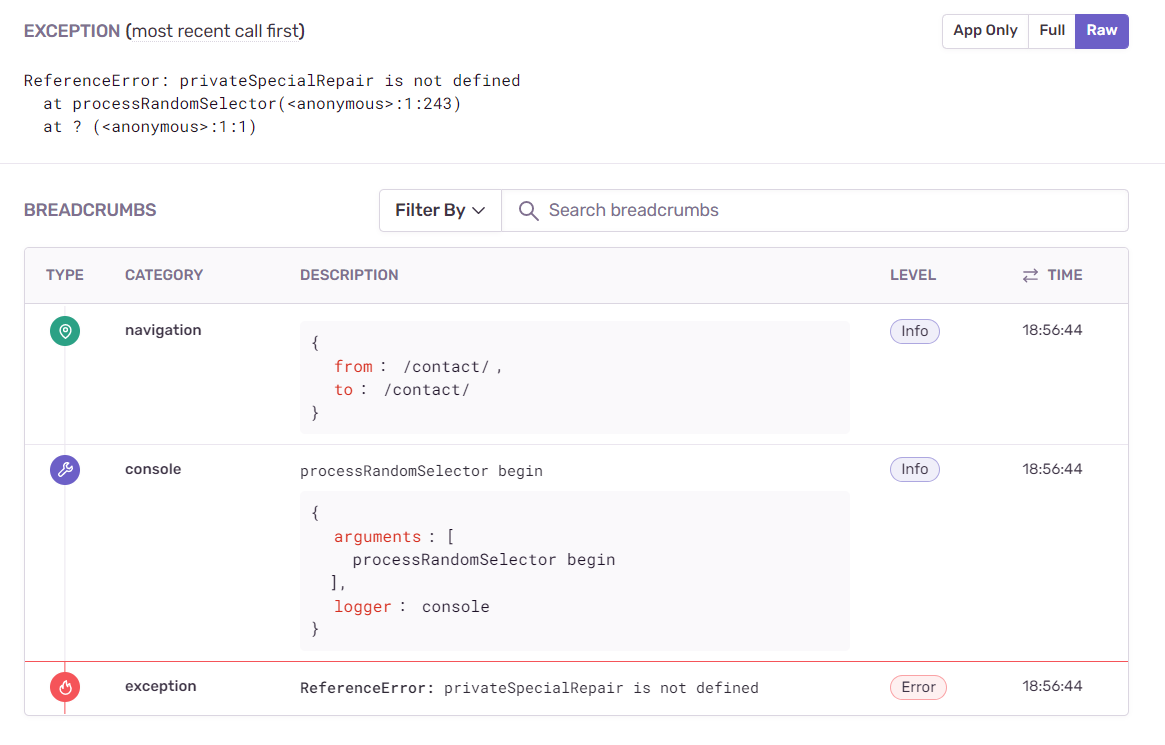
Task: Click the navigation category label
Action: pyautogui.click(x=163, y=330)
